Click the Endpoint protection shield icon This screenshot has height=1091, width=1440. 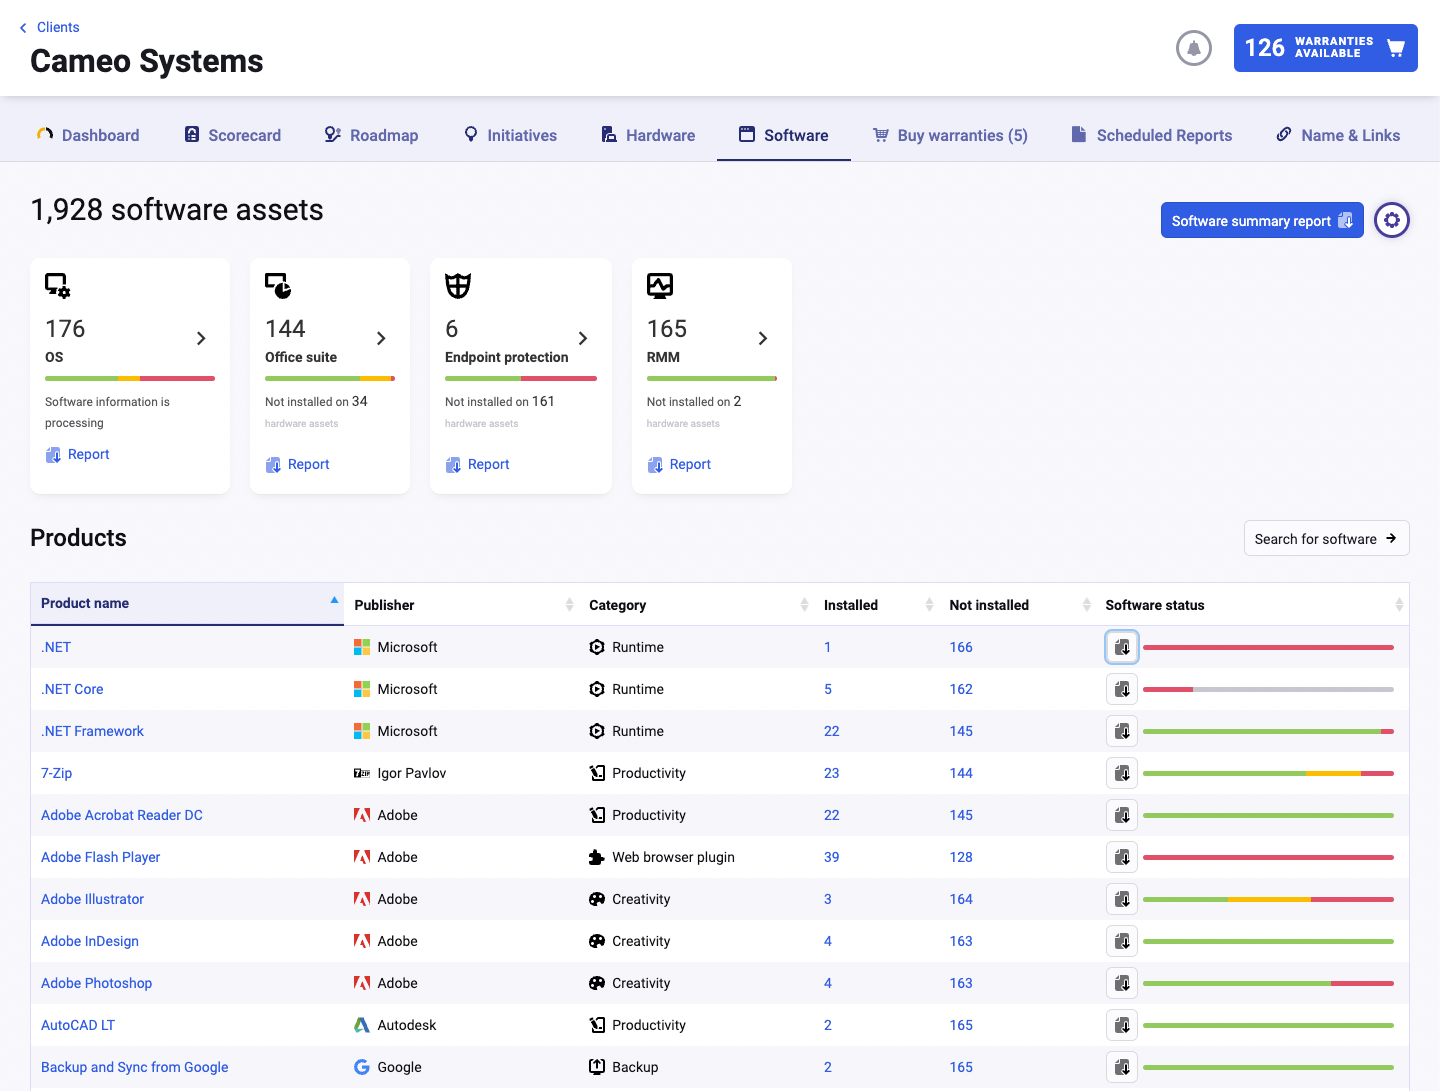coord(458,285)
